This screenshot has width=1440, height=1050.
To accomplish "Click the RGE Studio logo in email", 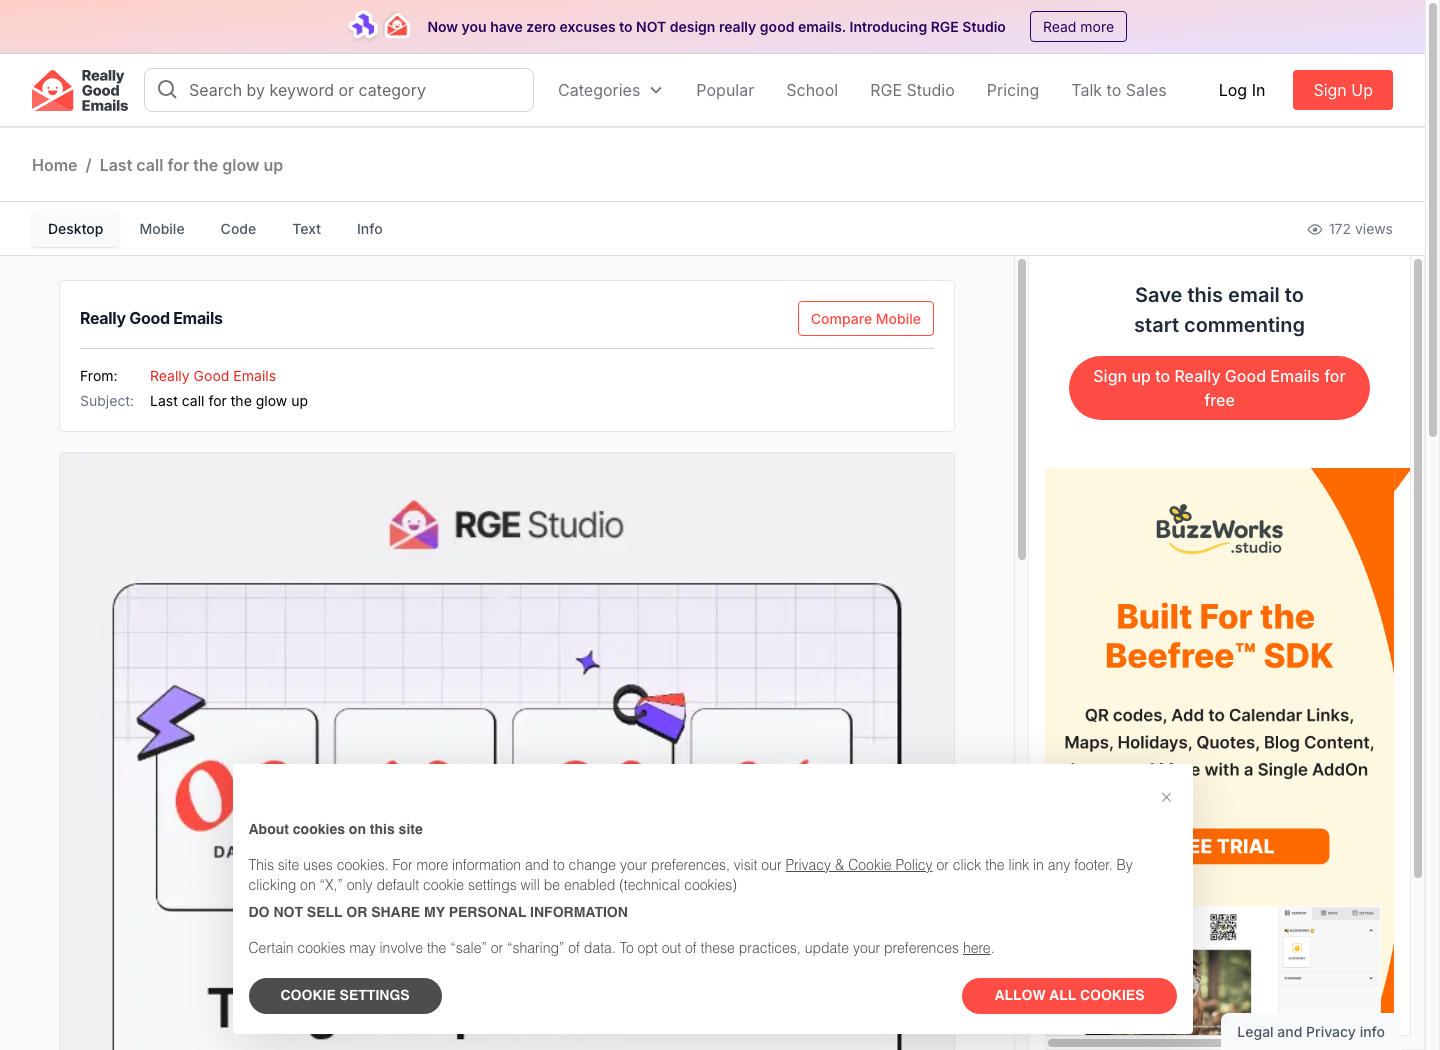I will [x=507, y=525].
